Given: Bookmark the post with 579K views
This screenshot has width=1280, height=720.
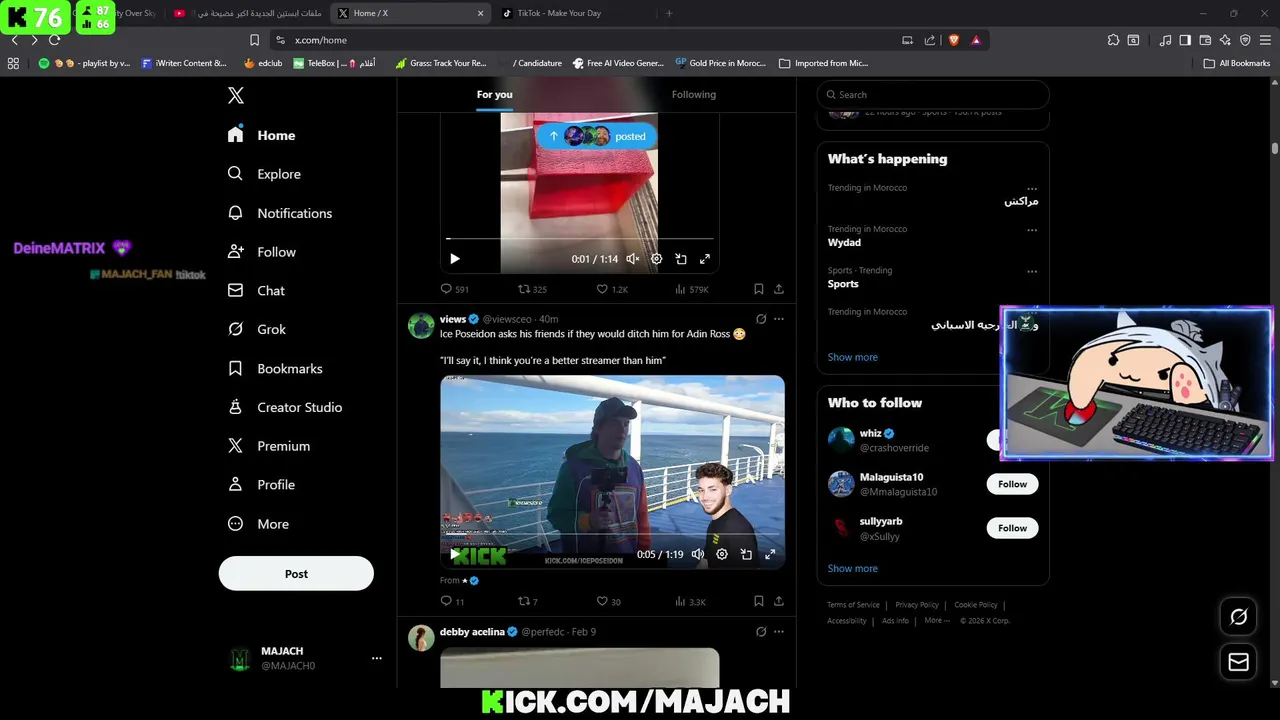Looking at the screenshot, I should click(759, 289).
